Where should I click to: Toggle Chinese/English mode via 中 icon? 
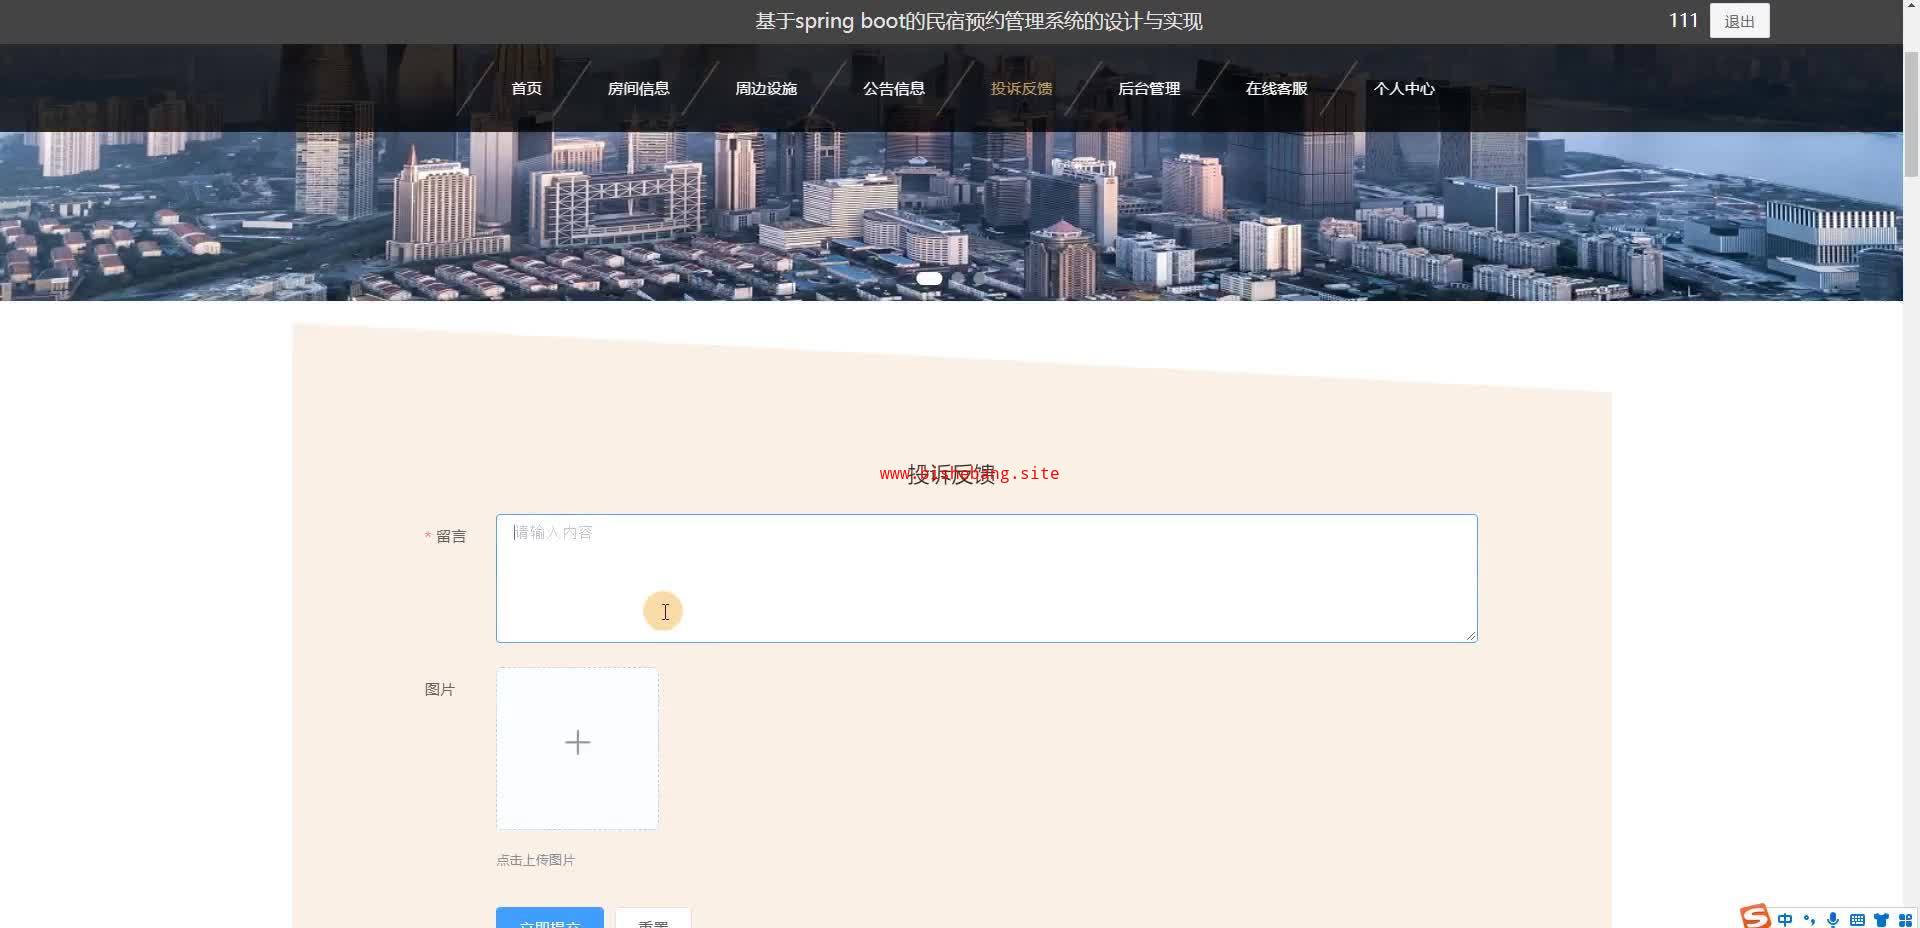coord(1785,919)
